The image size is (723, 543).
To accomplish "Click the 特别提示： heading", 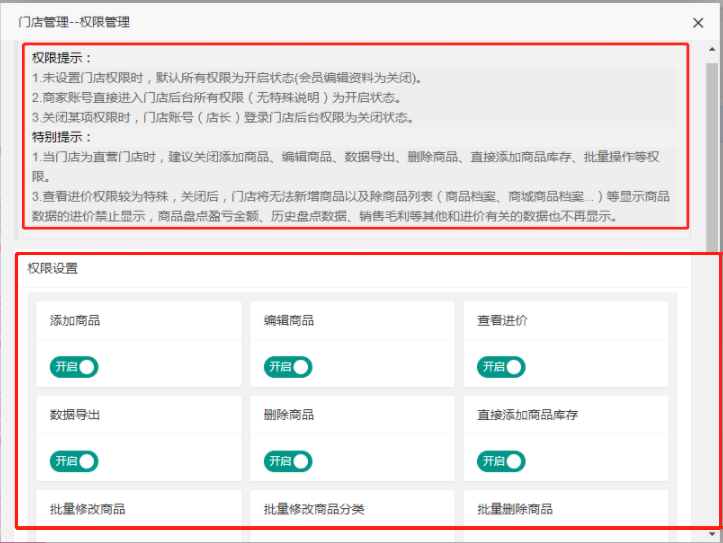I will tap(62, 137).
